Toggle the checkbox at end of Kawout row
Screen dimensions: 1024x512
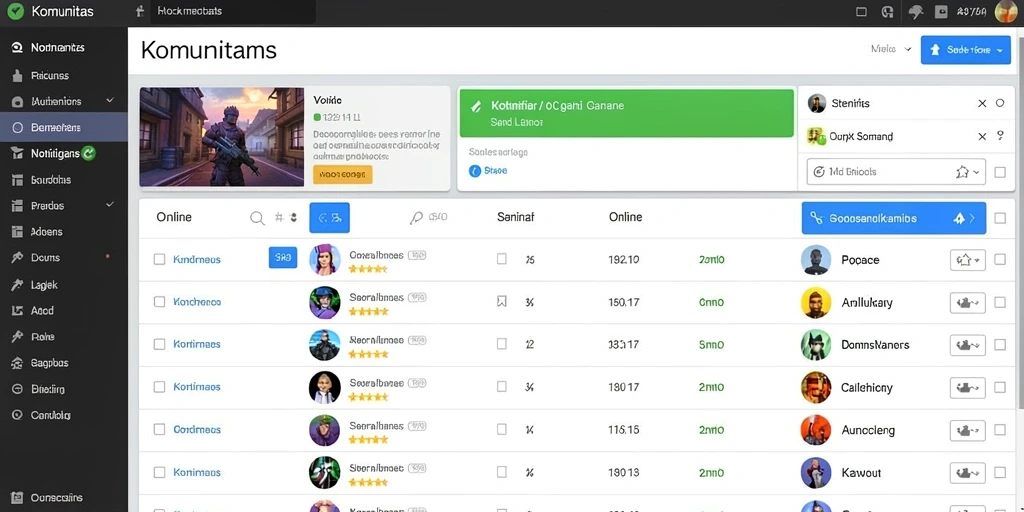[1000, 473]
